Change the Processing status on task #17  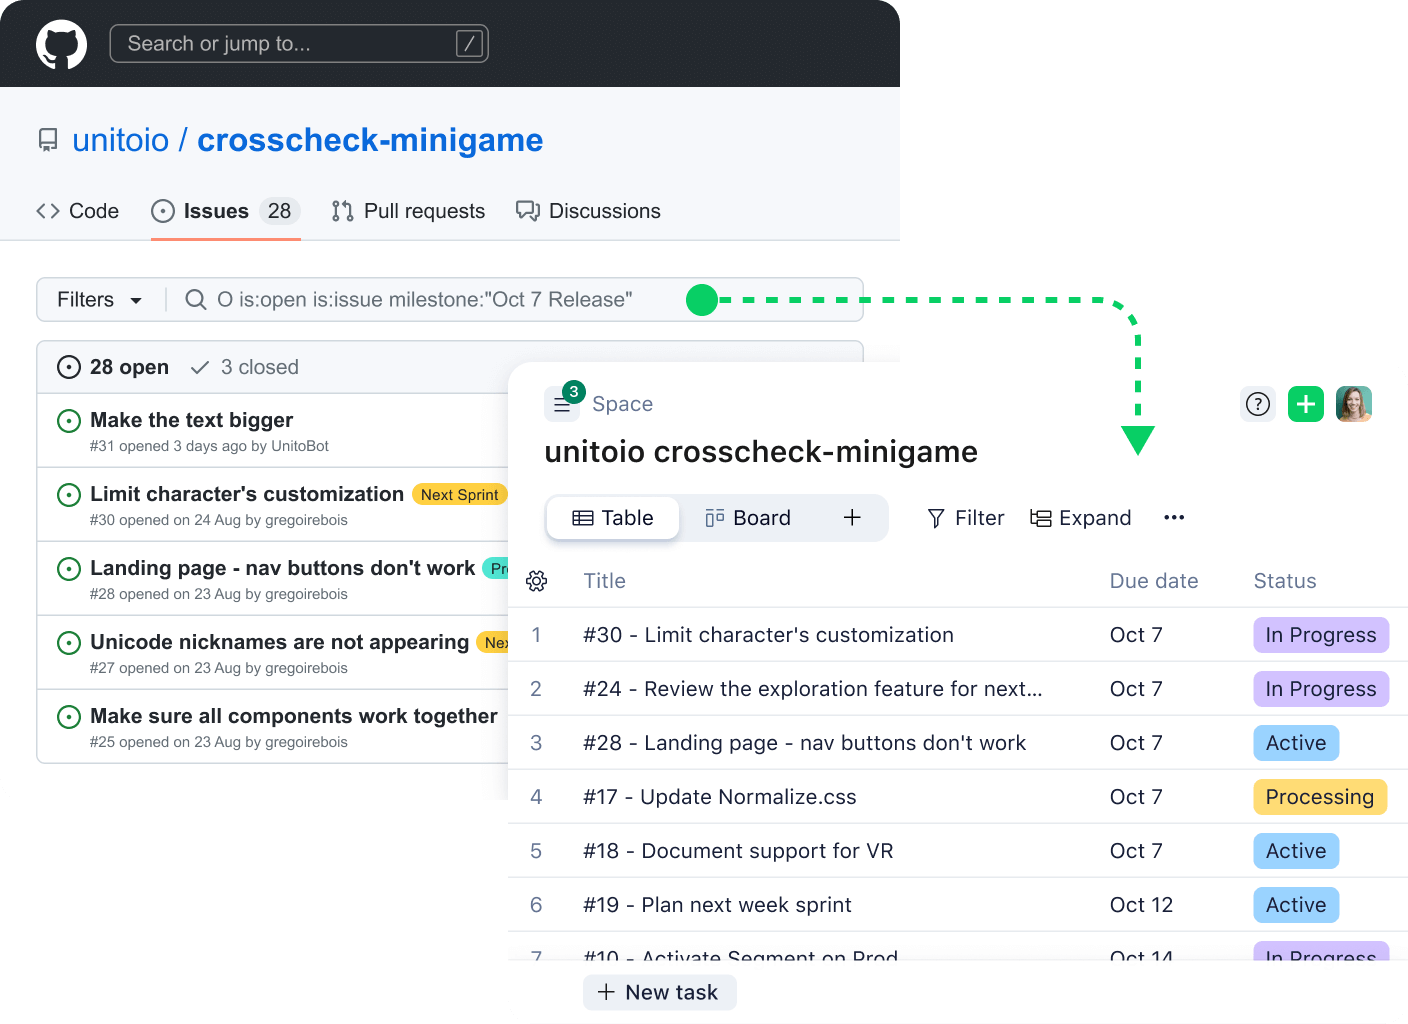coord(1319,797)
